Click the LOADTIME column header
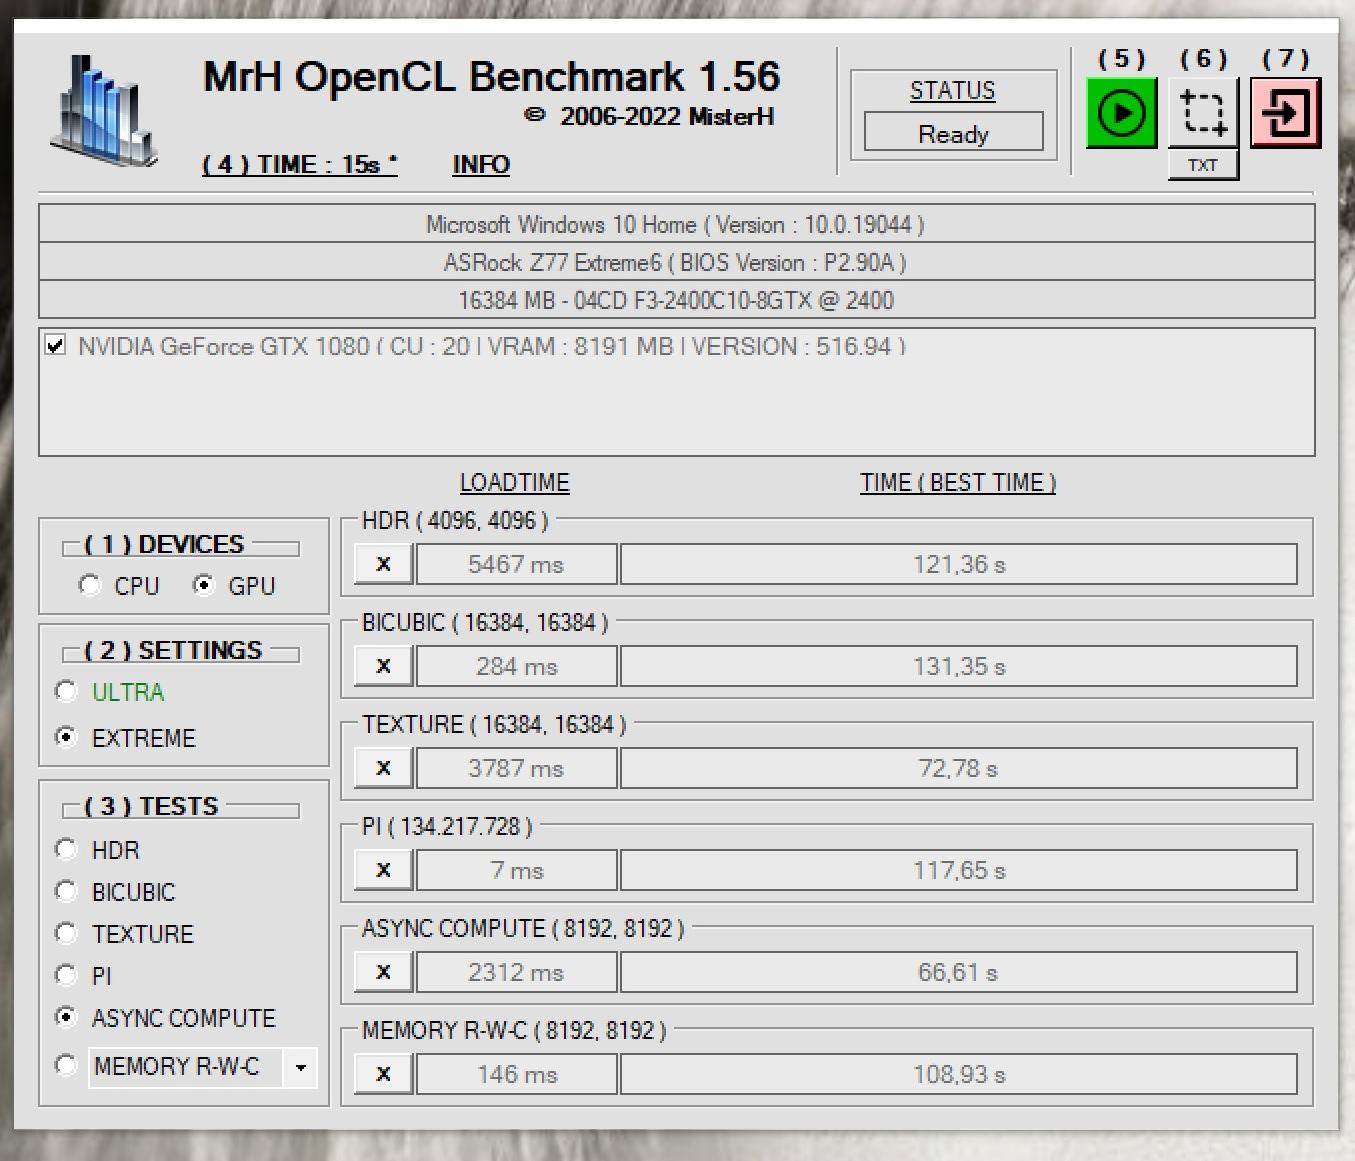Image resolution: width=1355 pixels, height=1161 pixels. (514, 483)
